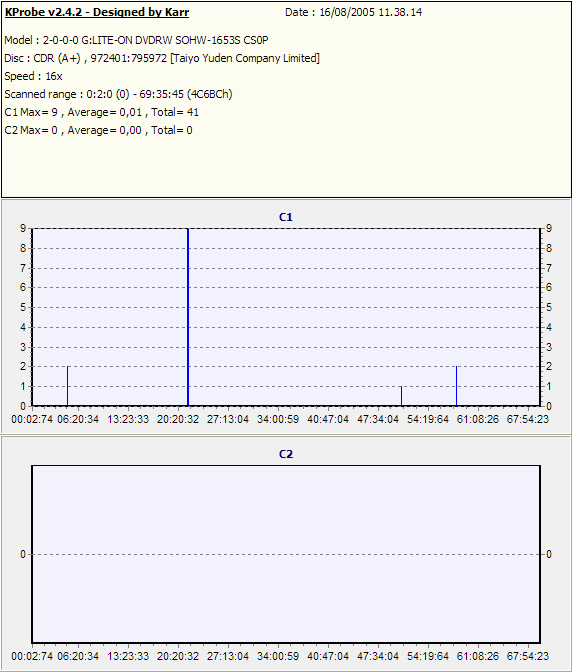This screenshot has width=572, height=672.
Task: Click the KProbe v2.4.2 title heading
Action: [x=97, y=12]
